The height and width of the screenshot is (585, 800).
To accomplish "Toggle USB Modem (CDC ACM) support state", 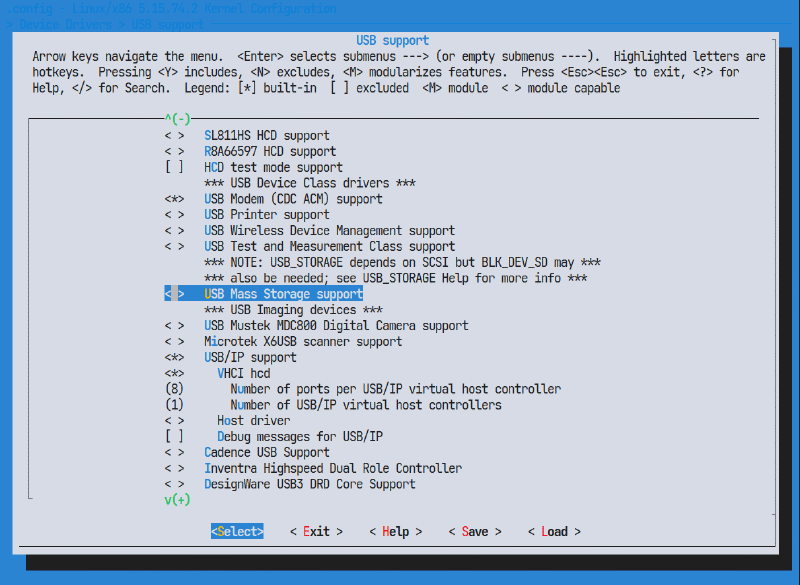I will 175,199.
